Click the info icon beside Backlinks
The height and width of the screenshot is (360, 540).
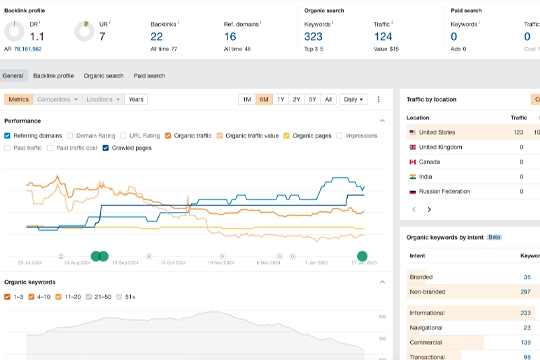coord(178,22)
